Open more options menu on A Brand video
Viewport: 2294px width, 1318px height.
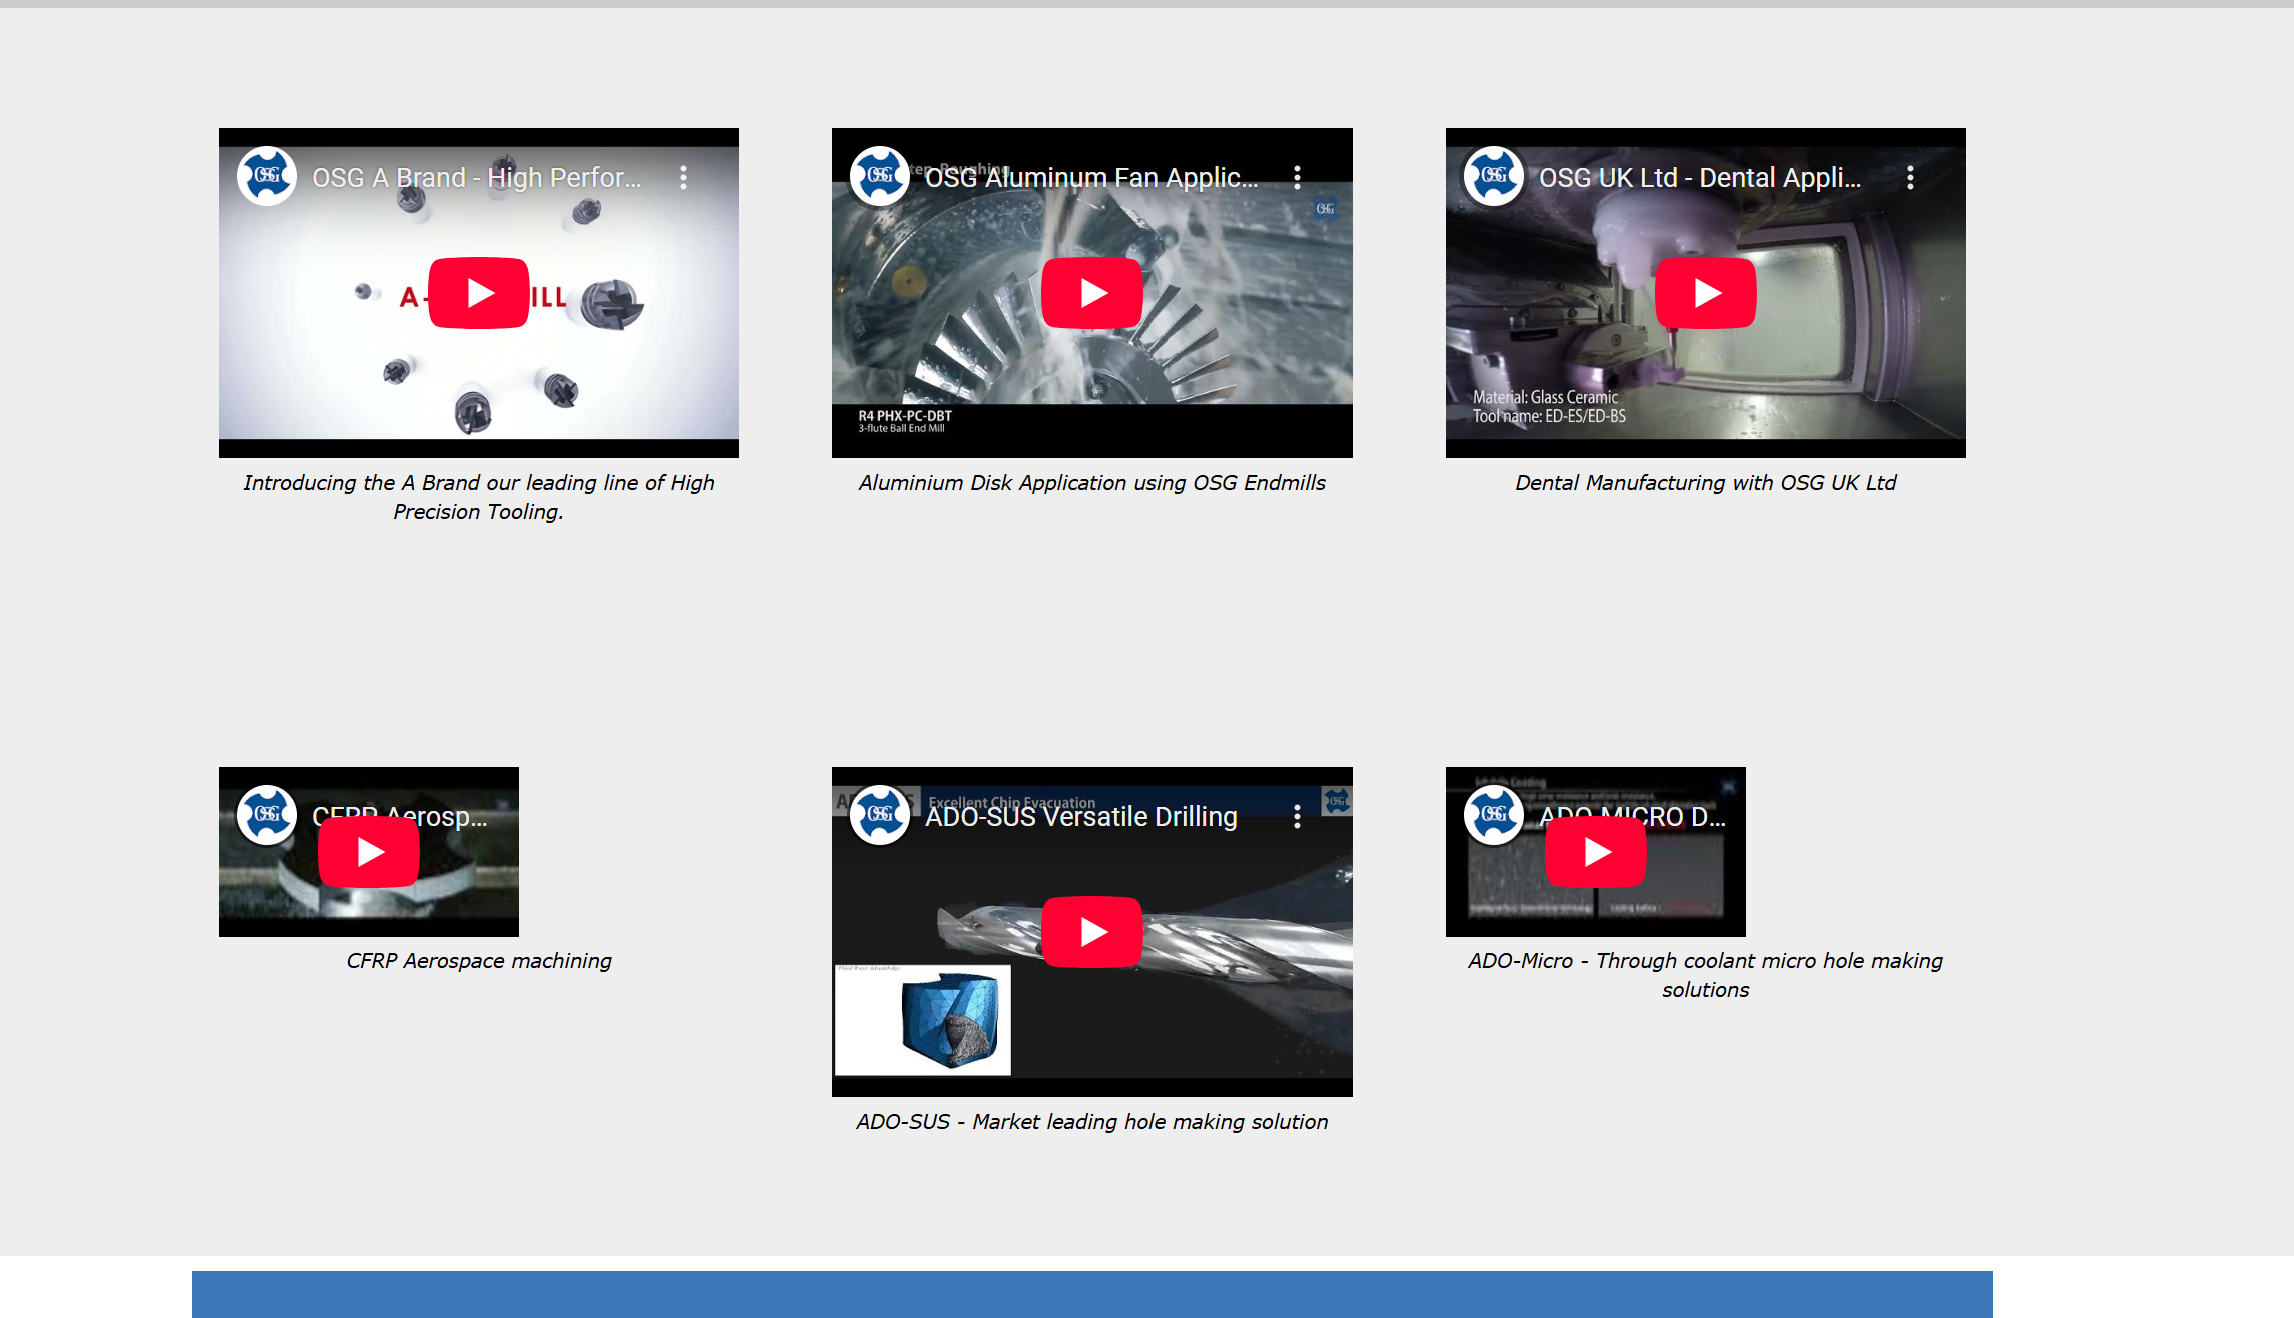pos(684,177)
